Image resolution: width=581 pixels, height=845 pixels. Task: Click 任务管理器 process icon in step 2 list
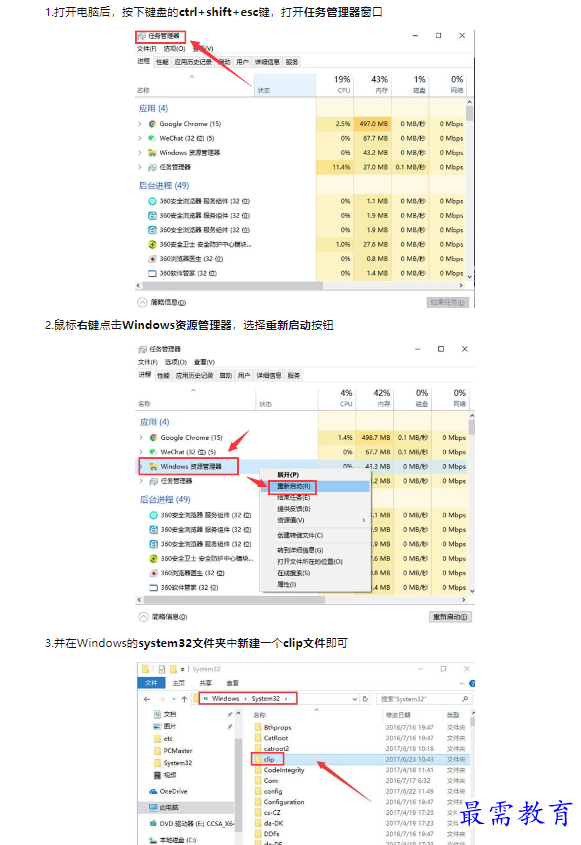coord(154,481)
